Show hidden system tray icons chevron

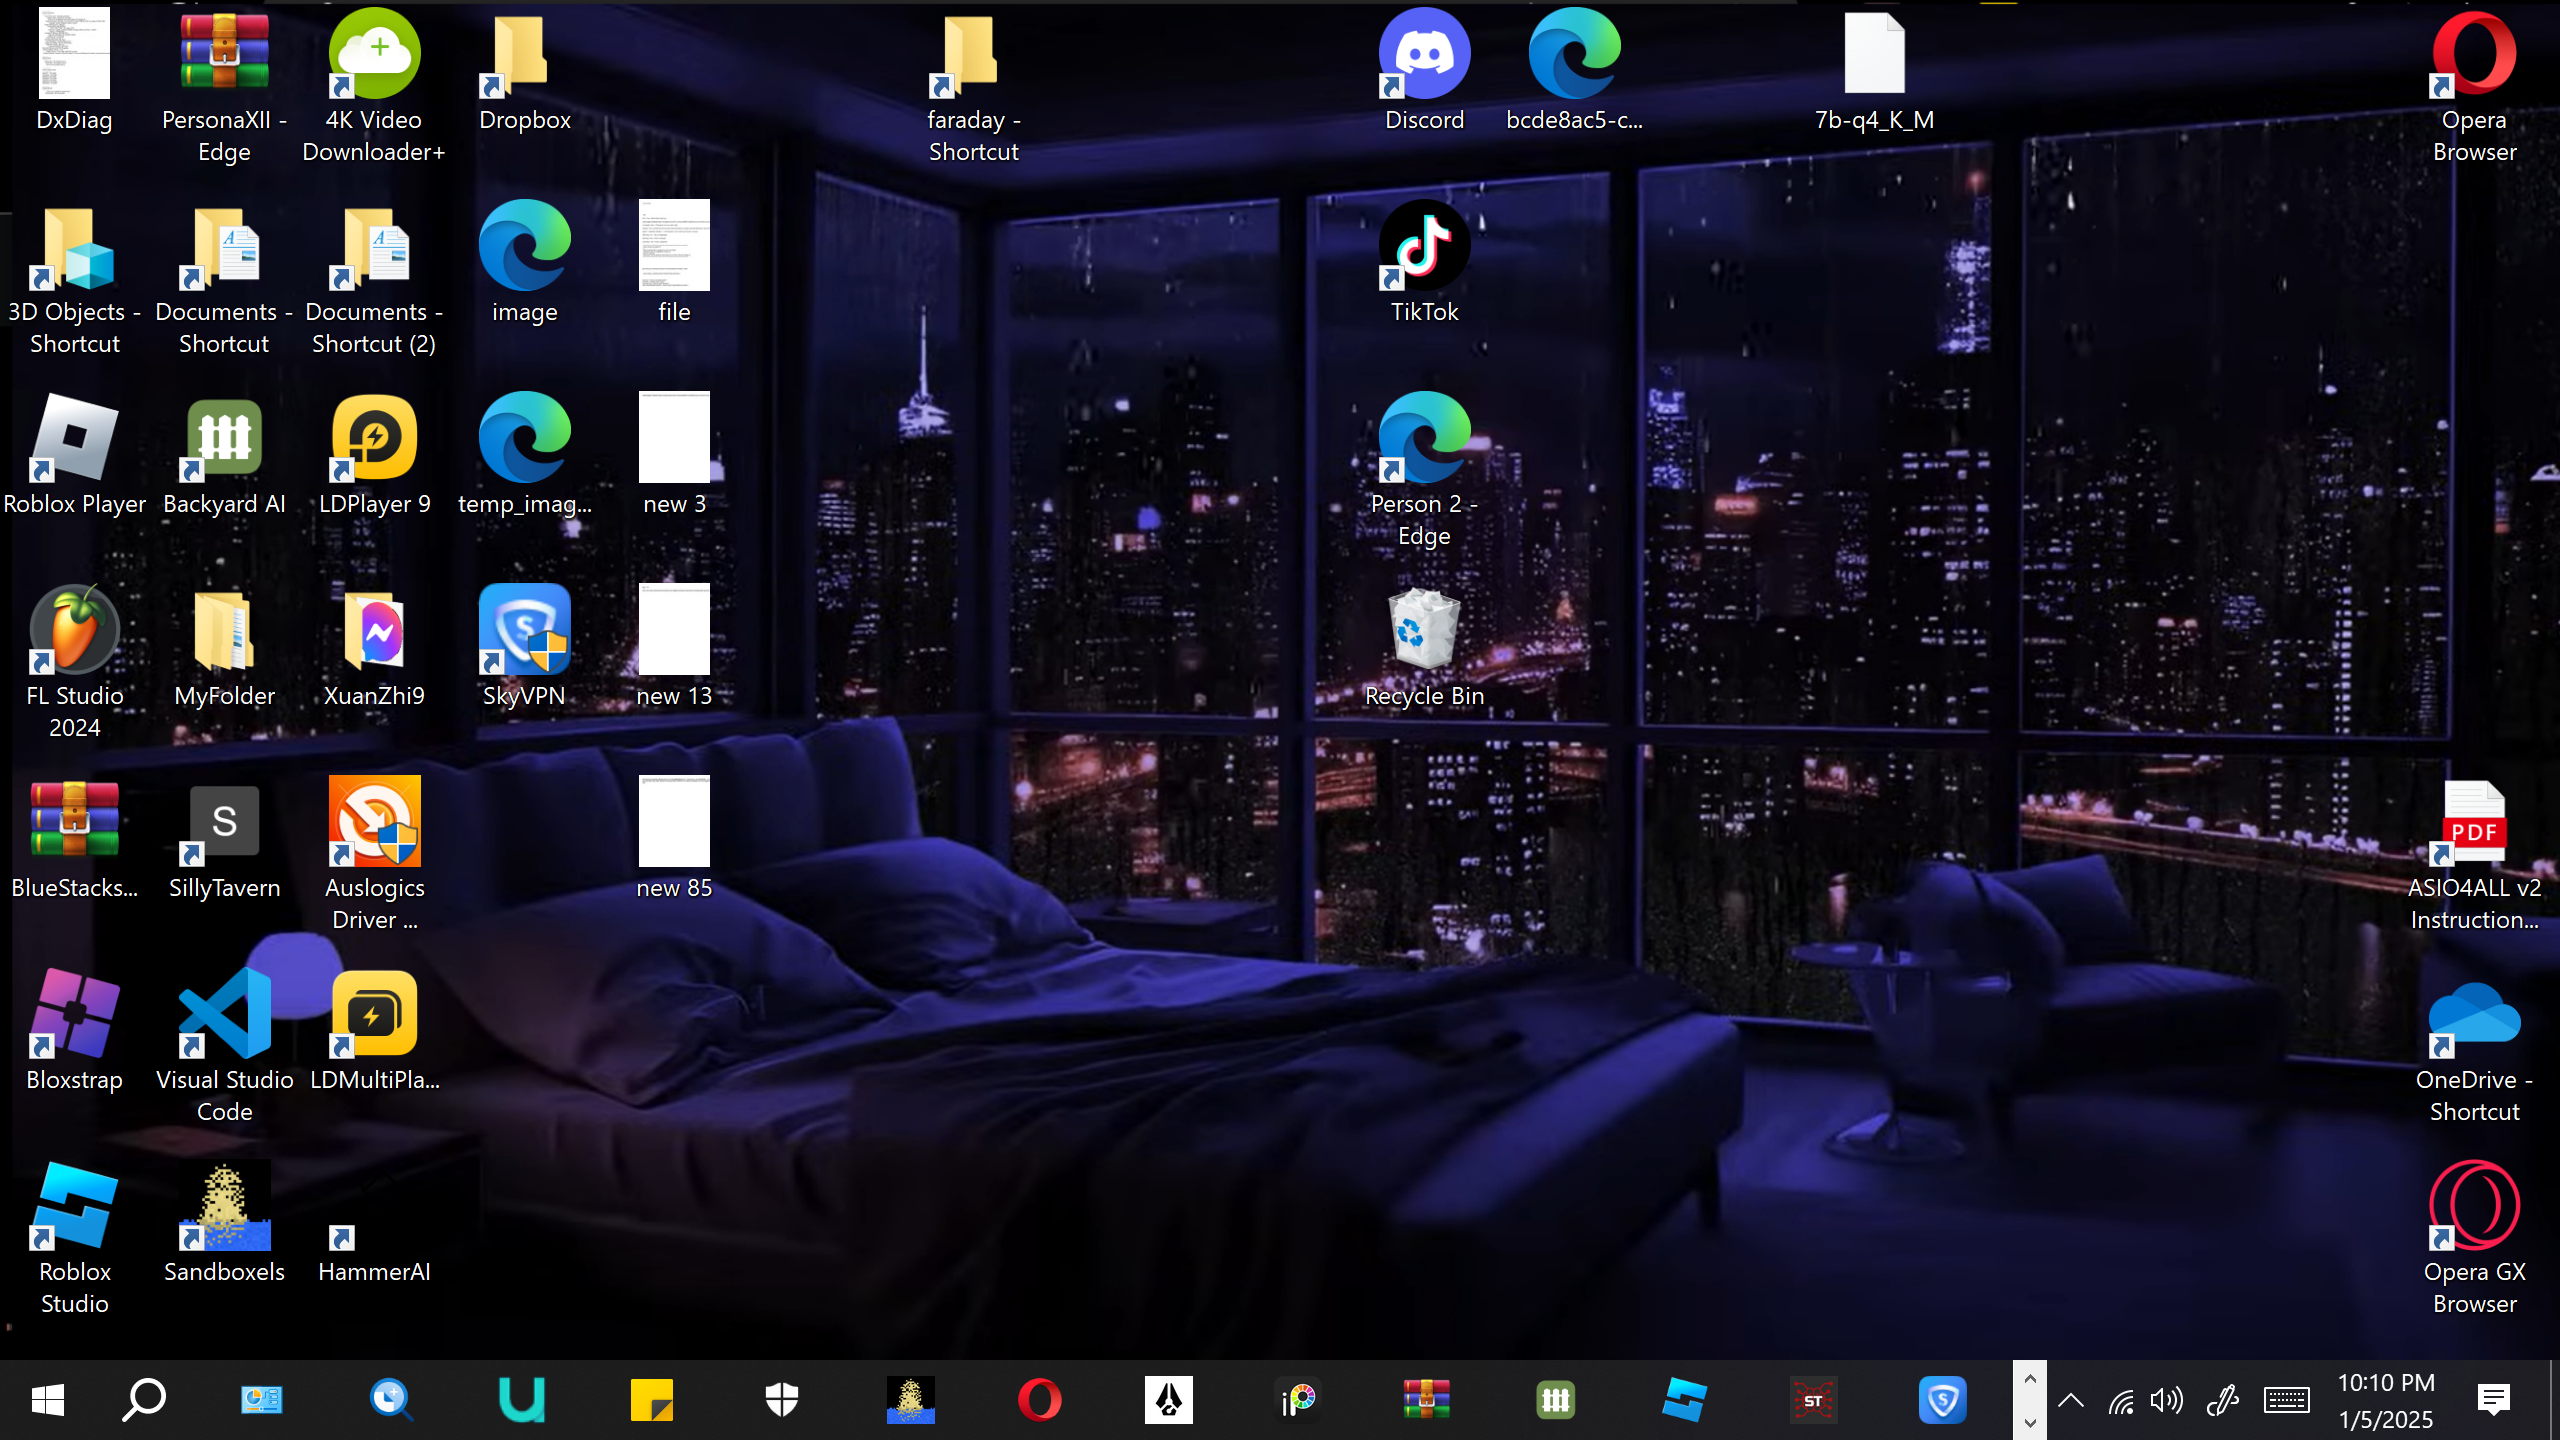[x=2071, y=1400]
